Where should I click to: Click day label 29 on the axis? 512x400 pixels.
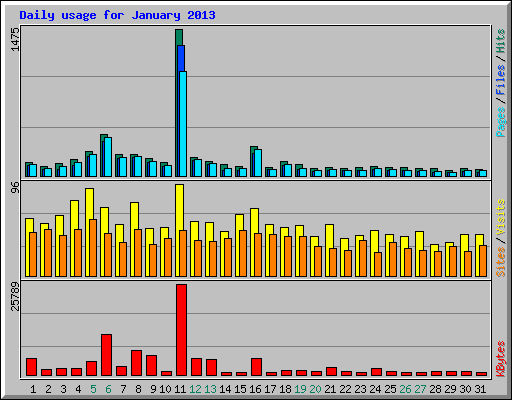[x=450, y=389]
